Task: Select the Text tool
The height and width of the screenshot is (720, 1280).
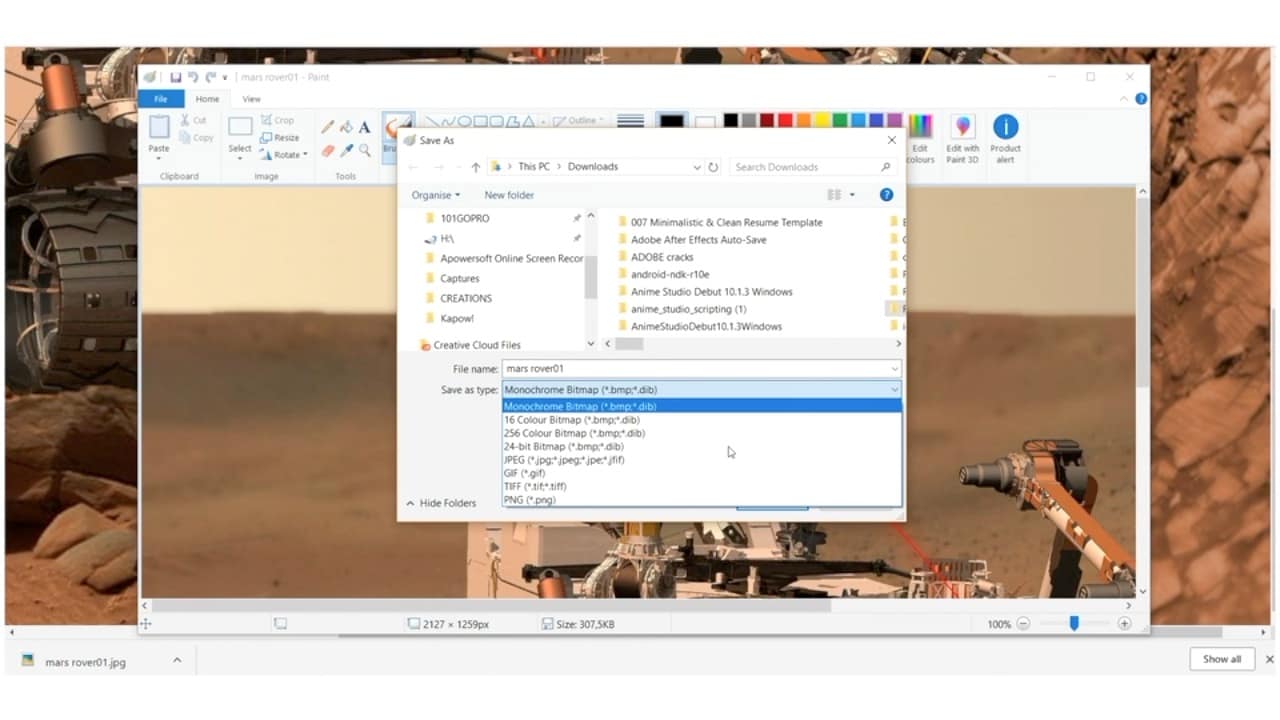Action: pyautogui.click(x=363, y=127)
